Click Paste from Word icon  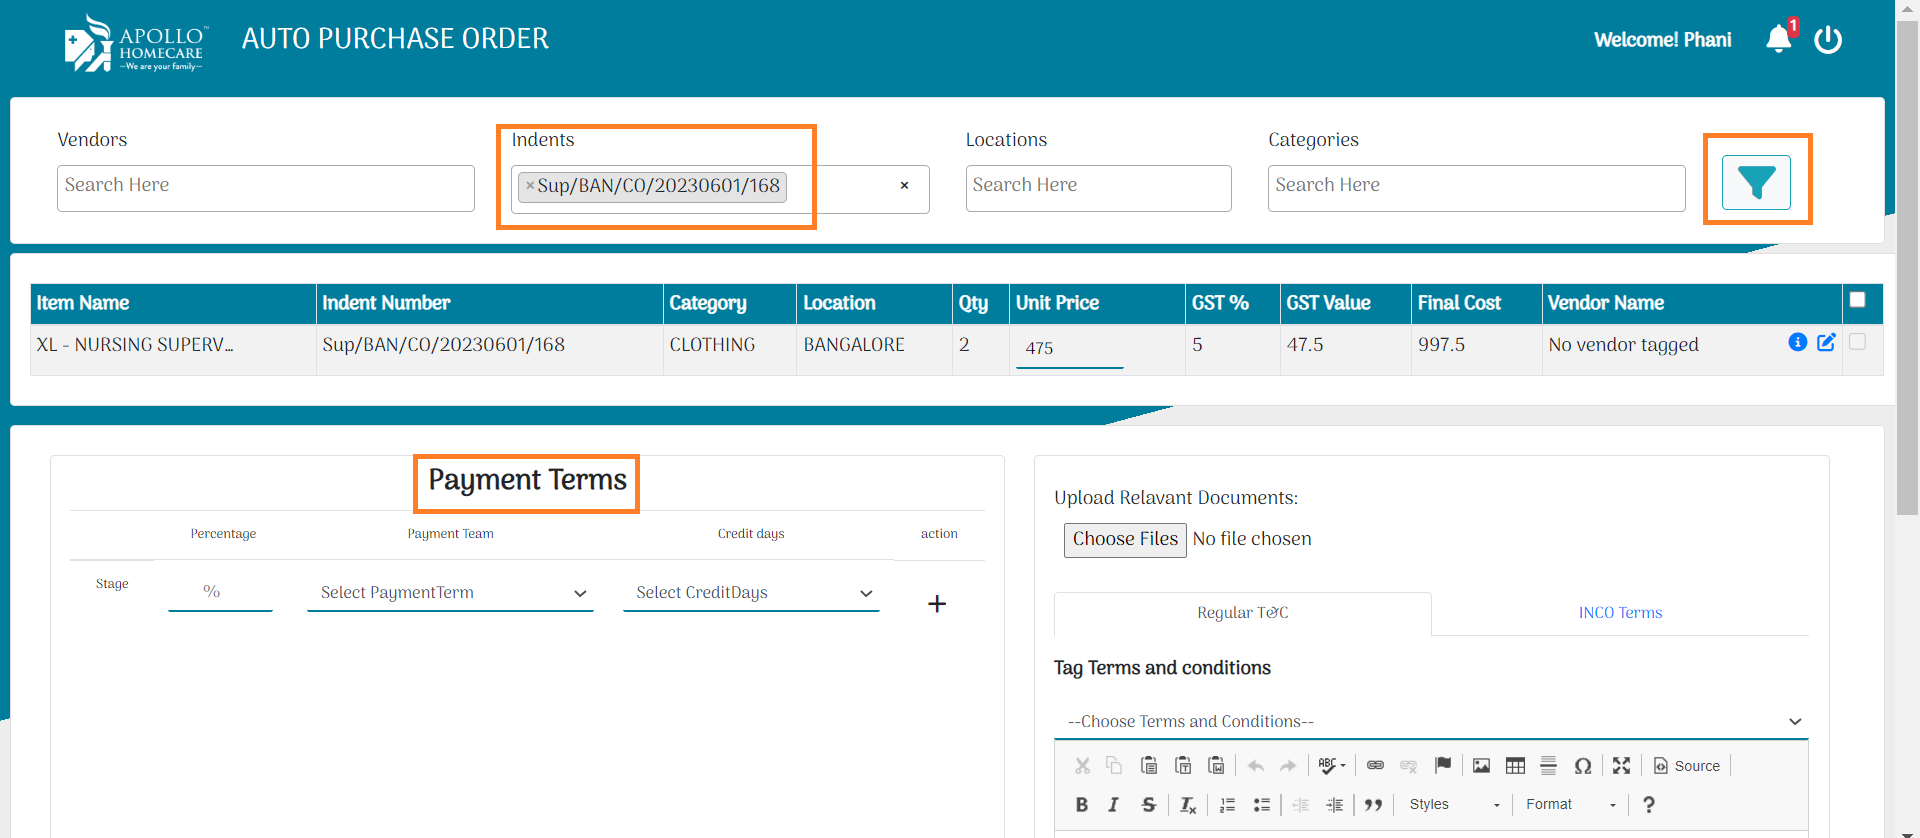tap(1216, 766)
